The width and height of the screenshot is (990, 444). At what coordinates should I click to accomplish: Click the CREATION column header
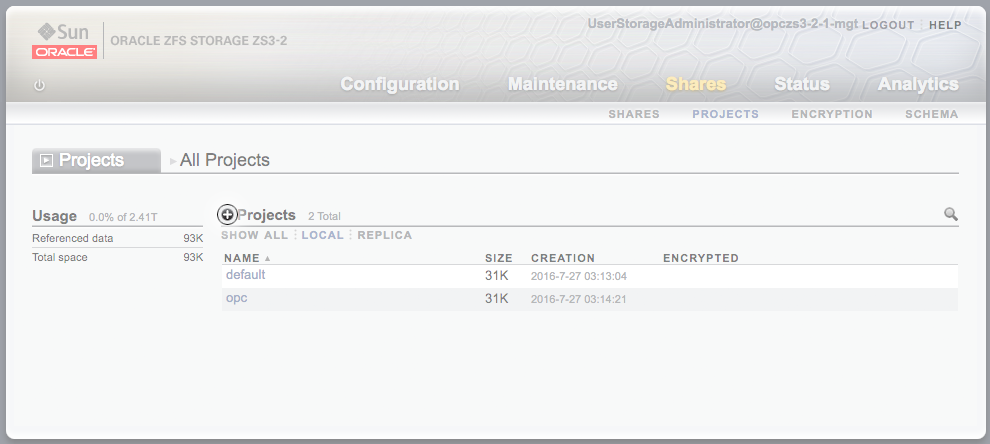[563, 258]
